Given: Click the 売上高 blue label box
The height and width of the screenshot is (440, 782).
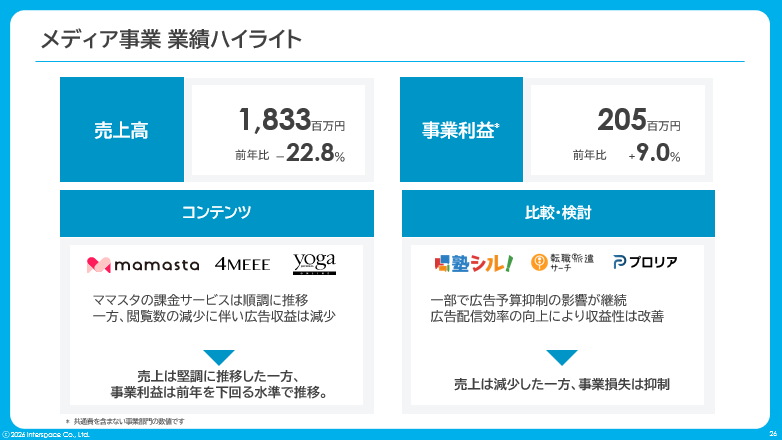Looking at the screenshot, I should coord(122,129).
